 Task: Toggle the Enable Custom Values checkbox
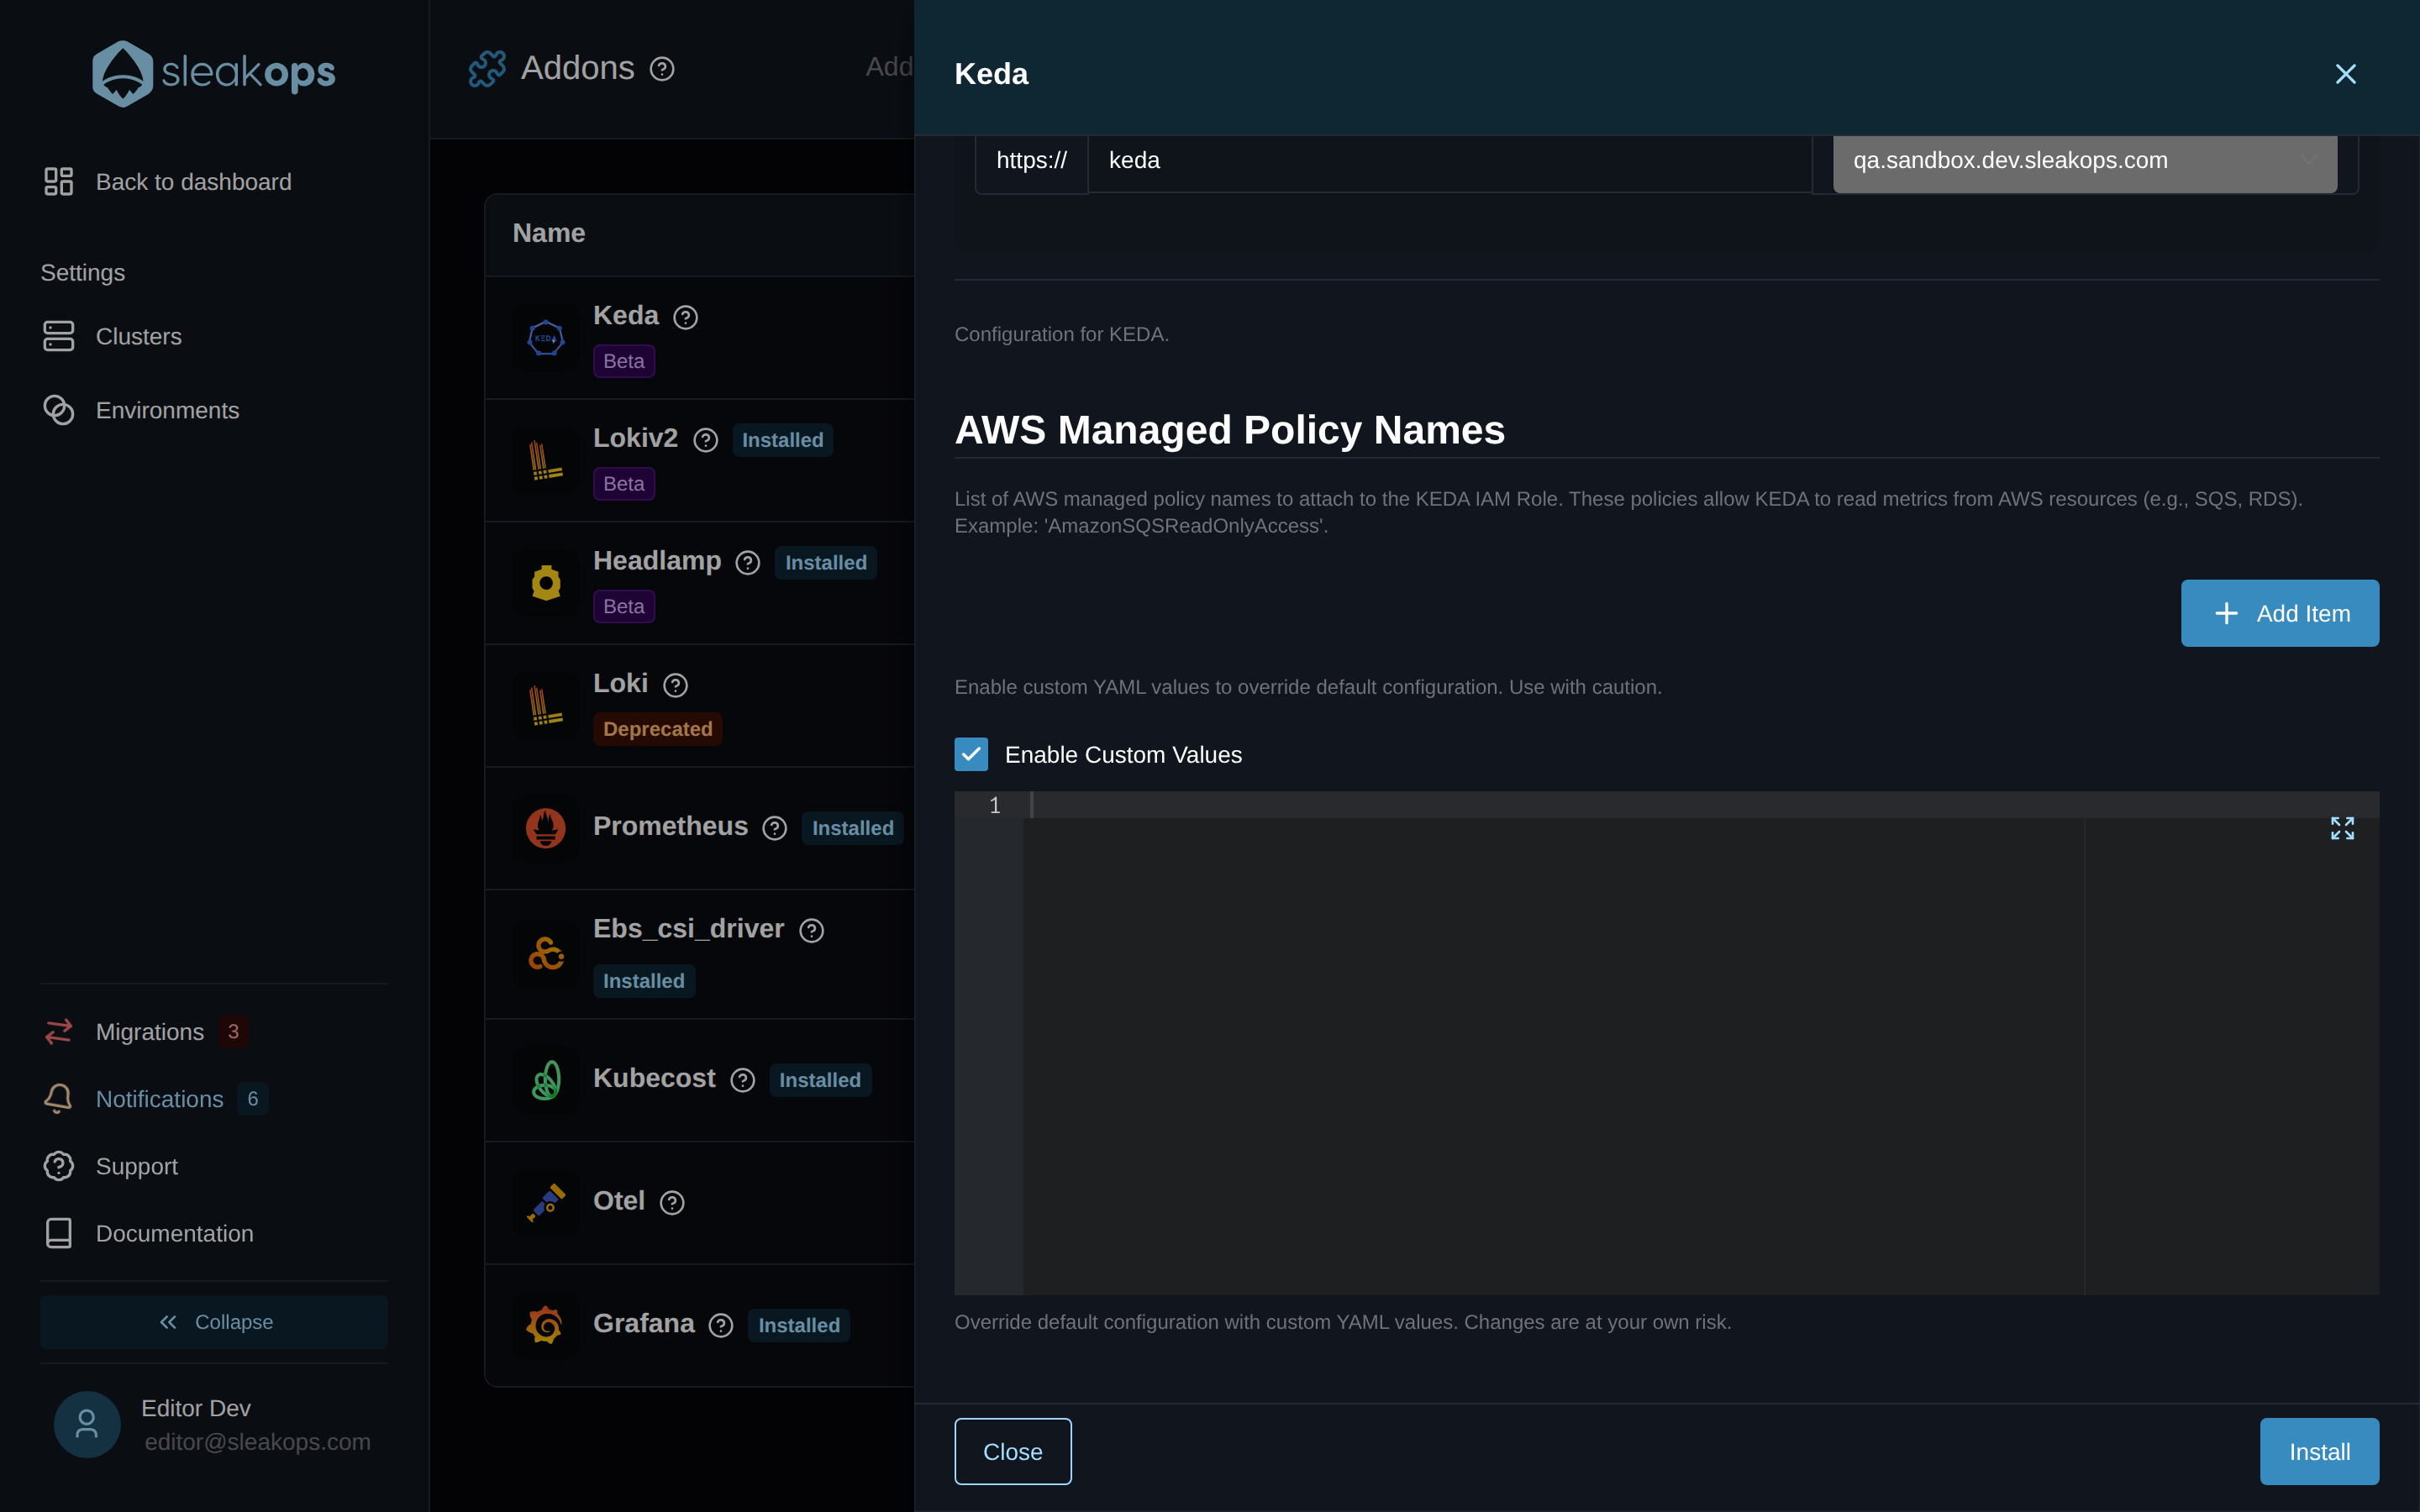point(971,754)
